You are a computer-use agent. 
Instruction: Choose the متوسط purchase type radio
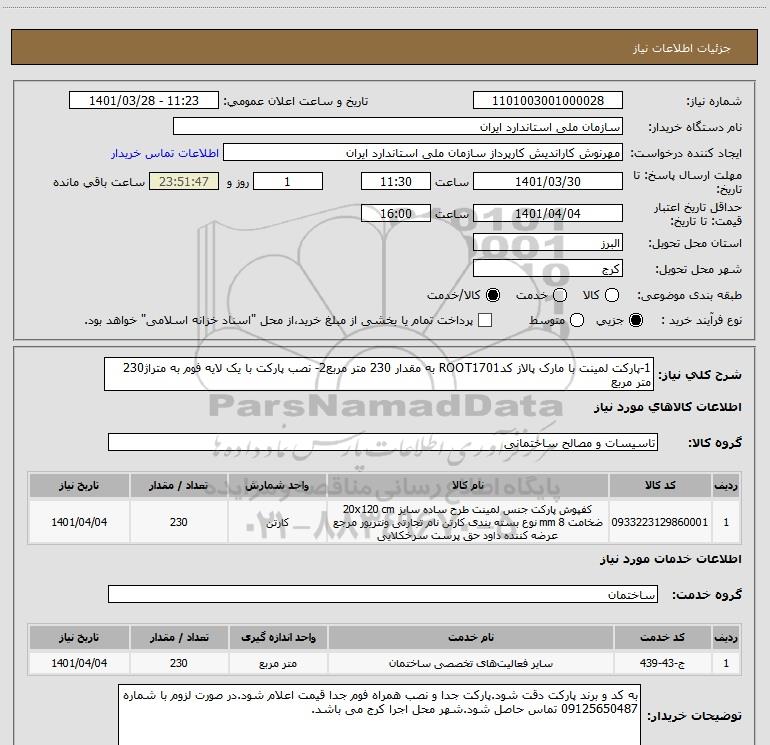point(577,320)
